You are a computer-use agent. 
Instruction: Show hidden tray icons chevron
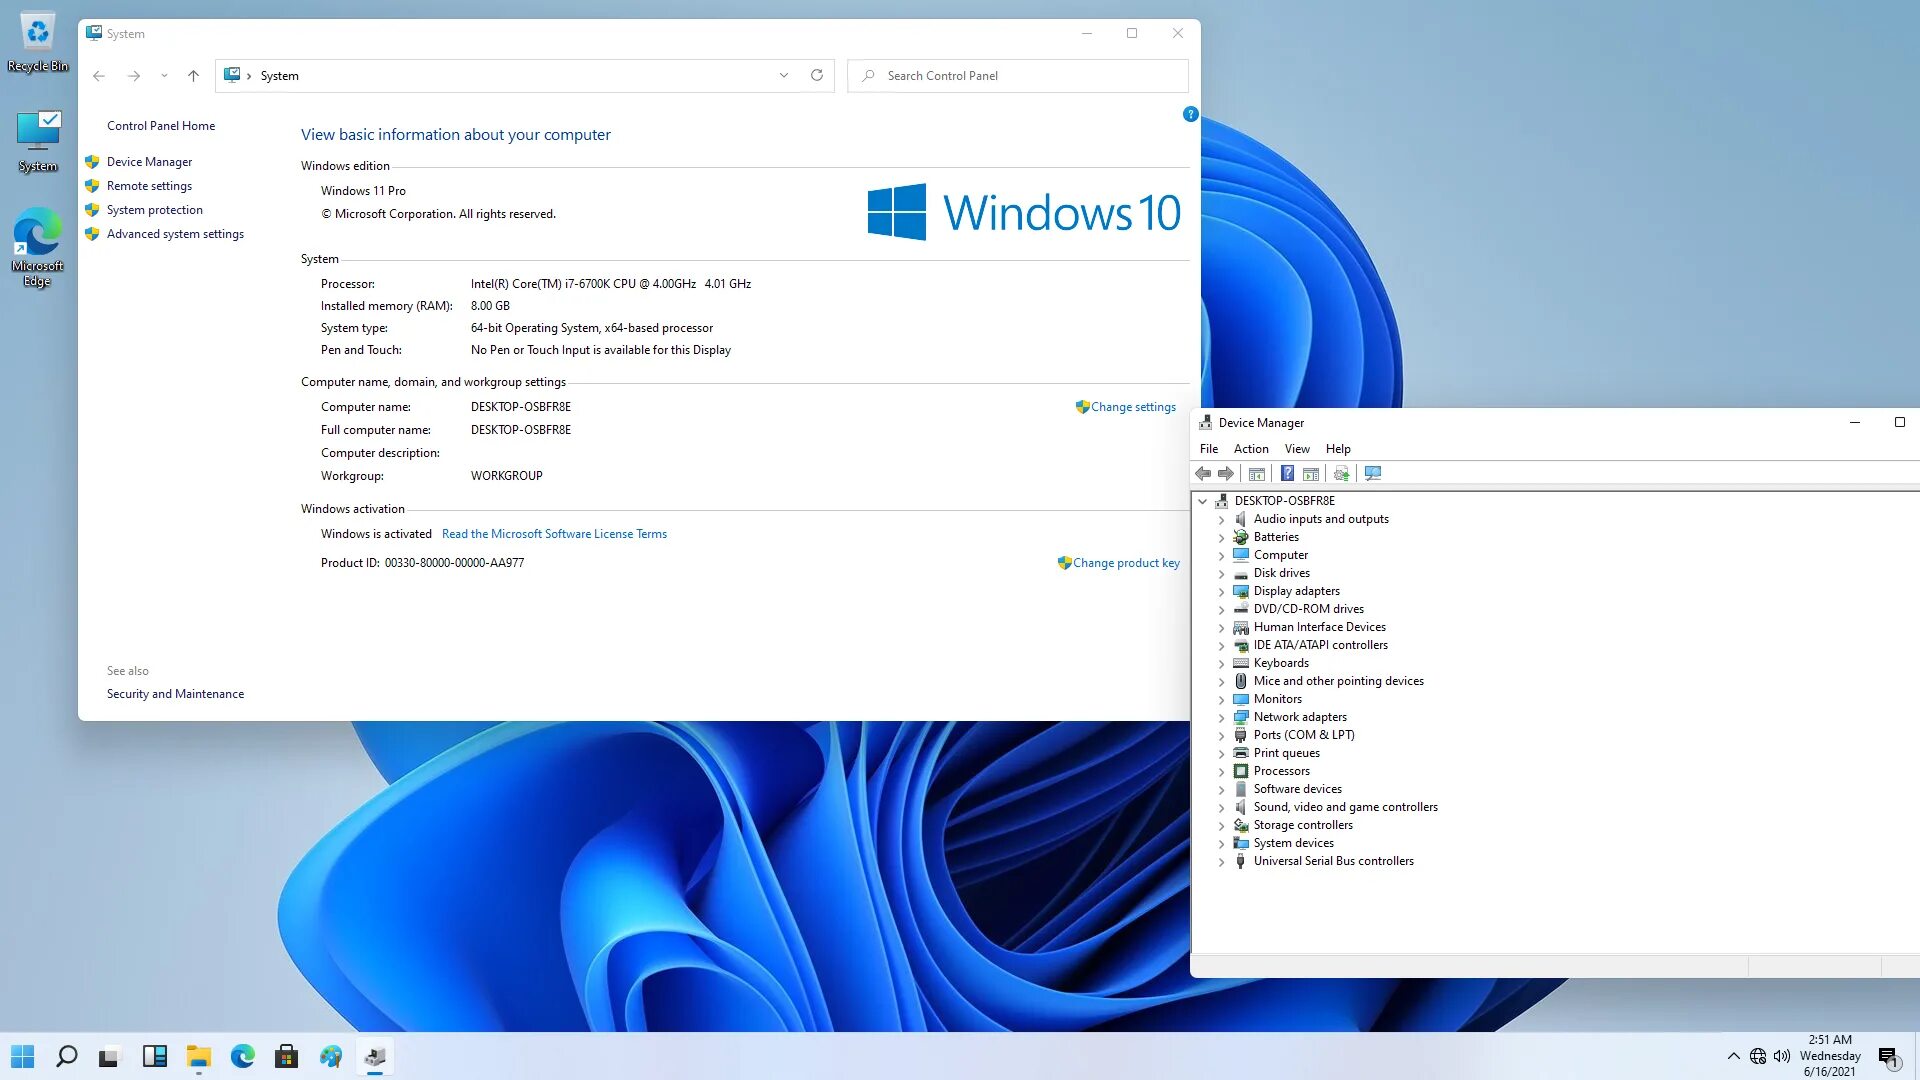(1733, 1056)
